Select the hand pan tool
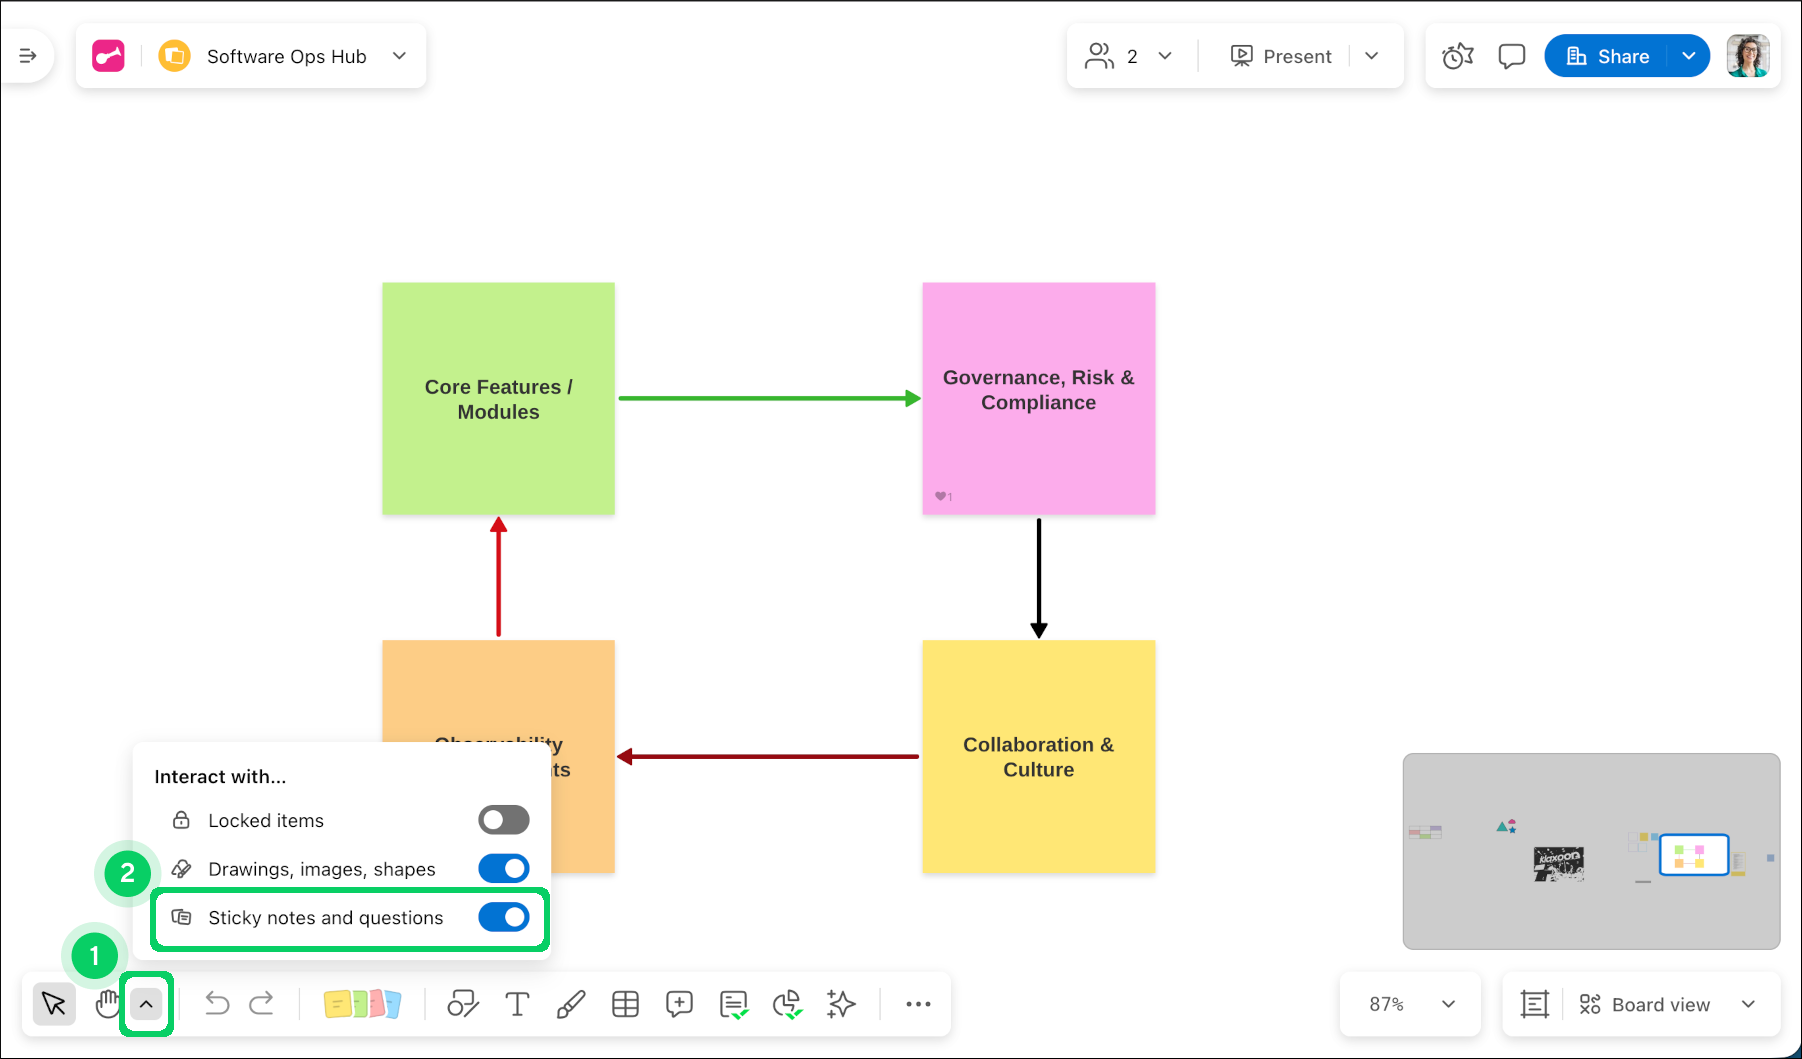1802x1059 pixels. click(106, 1004)
